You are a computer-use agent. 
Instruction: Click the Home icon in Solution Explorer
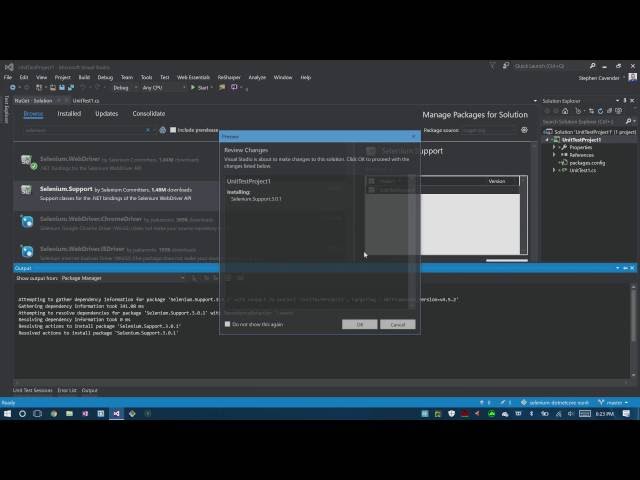tap(565, 111)
